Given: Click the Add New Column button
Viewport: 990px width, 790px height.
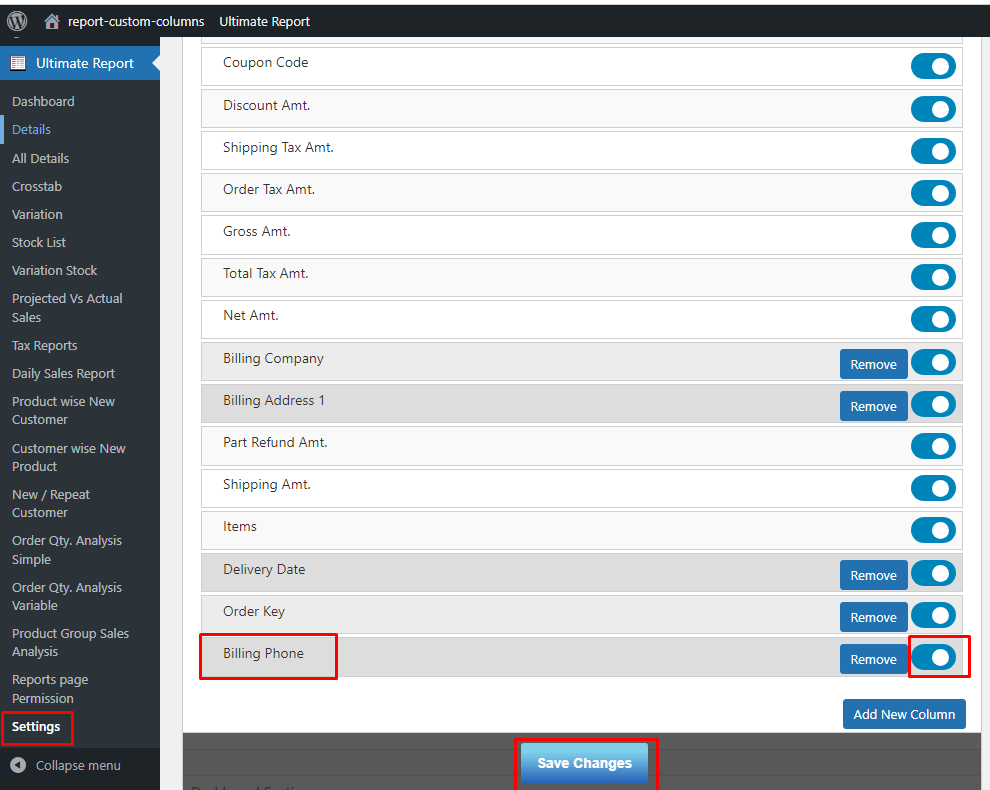Looking at the screenshot, I should click(x=904, y=714).
